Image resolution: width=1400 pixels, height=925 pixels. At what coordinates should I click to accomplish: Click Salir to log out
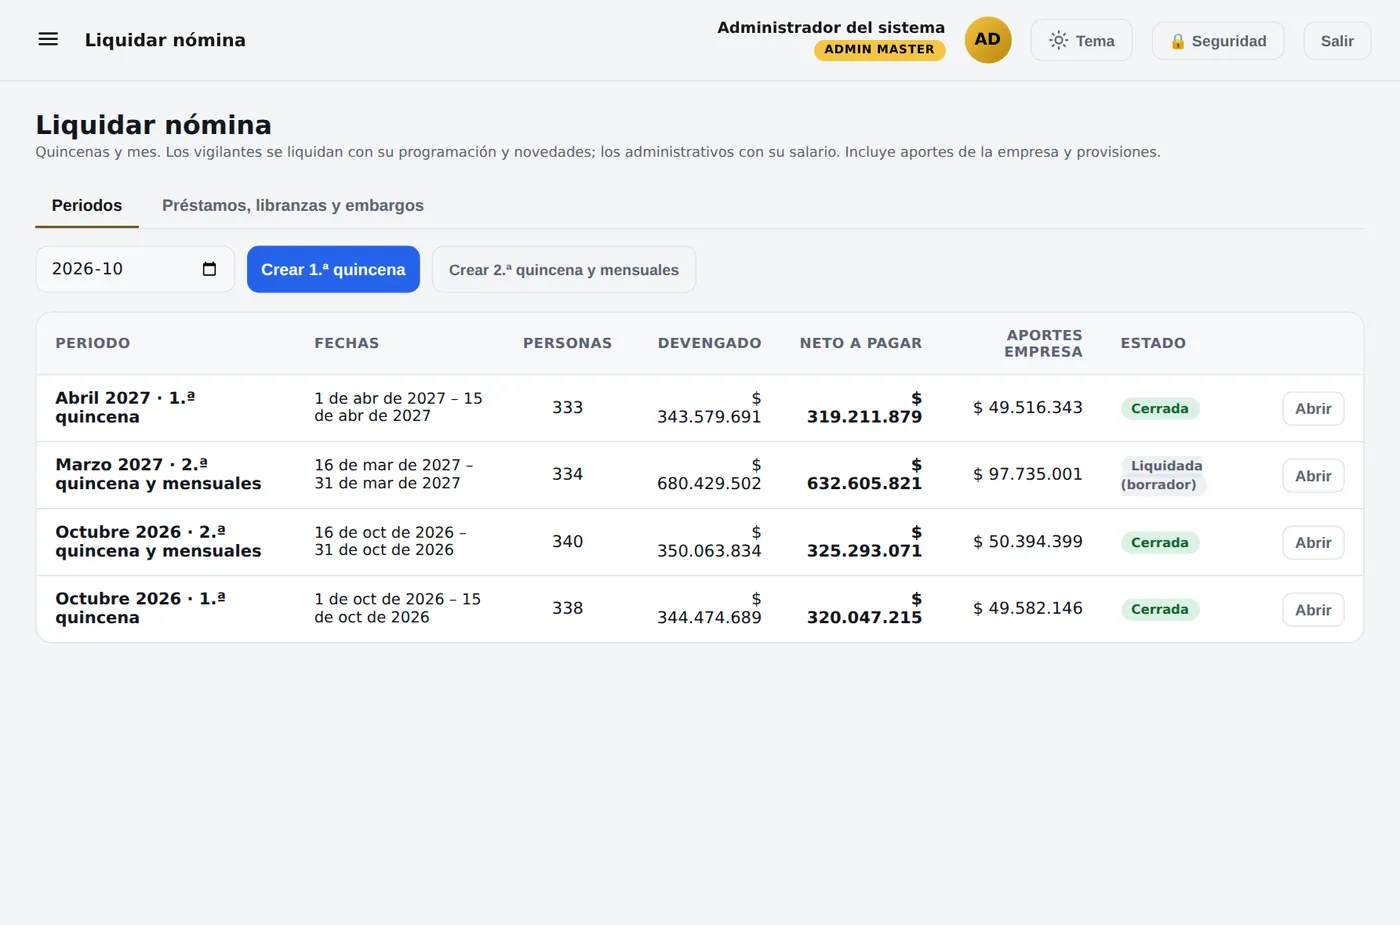coord(1337,41)
